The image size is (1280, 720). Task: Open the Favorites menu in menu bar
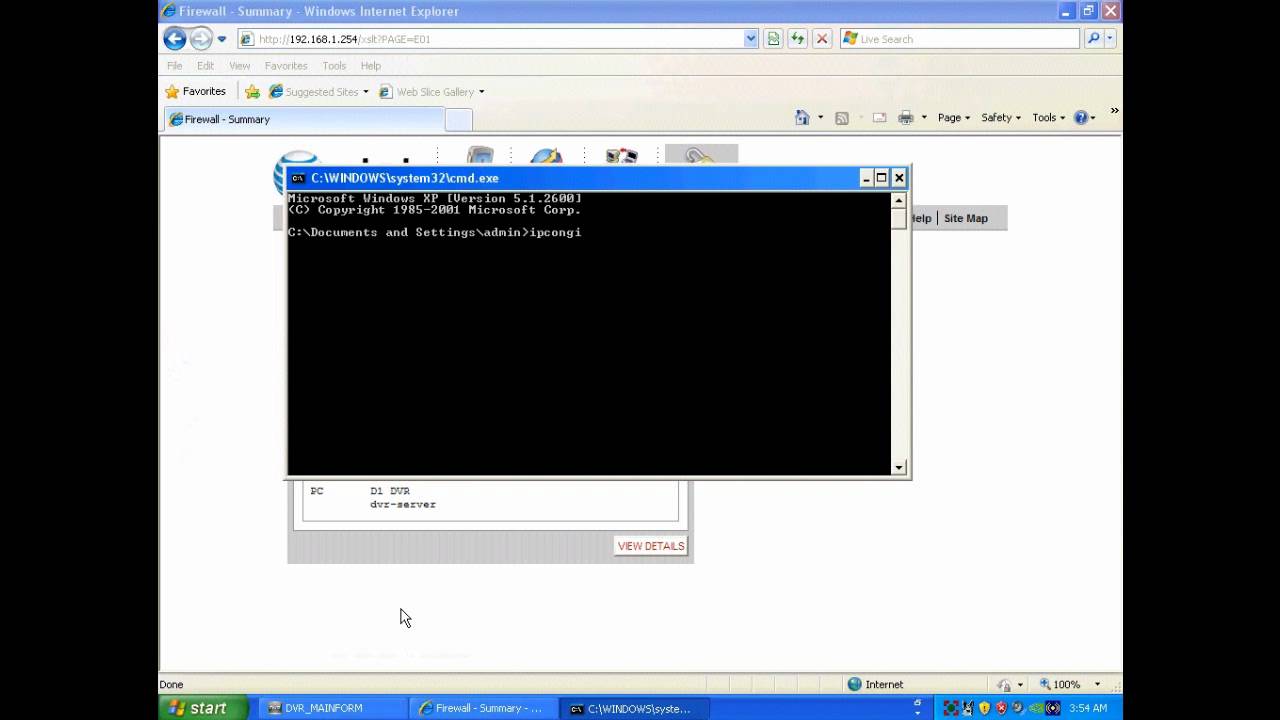(286, 66)
